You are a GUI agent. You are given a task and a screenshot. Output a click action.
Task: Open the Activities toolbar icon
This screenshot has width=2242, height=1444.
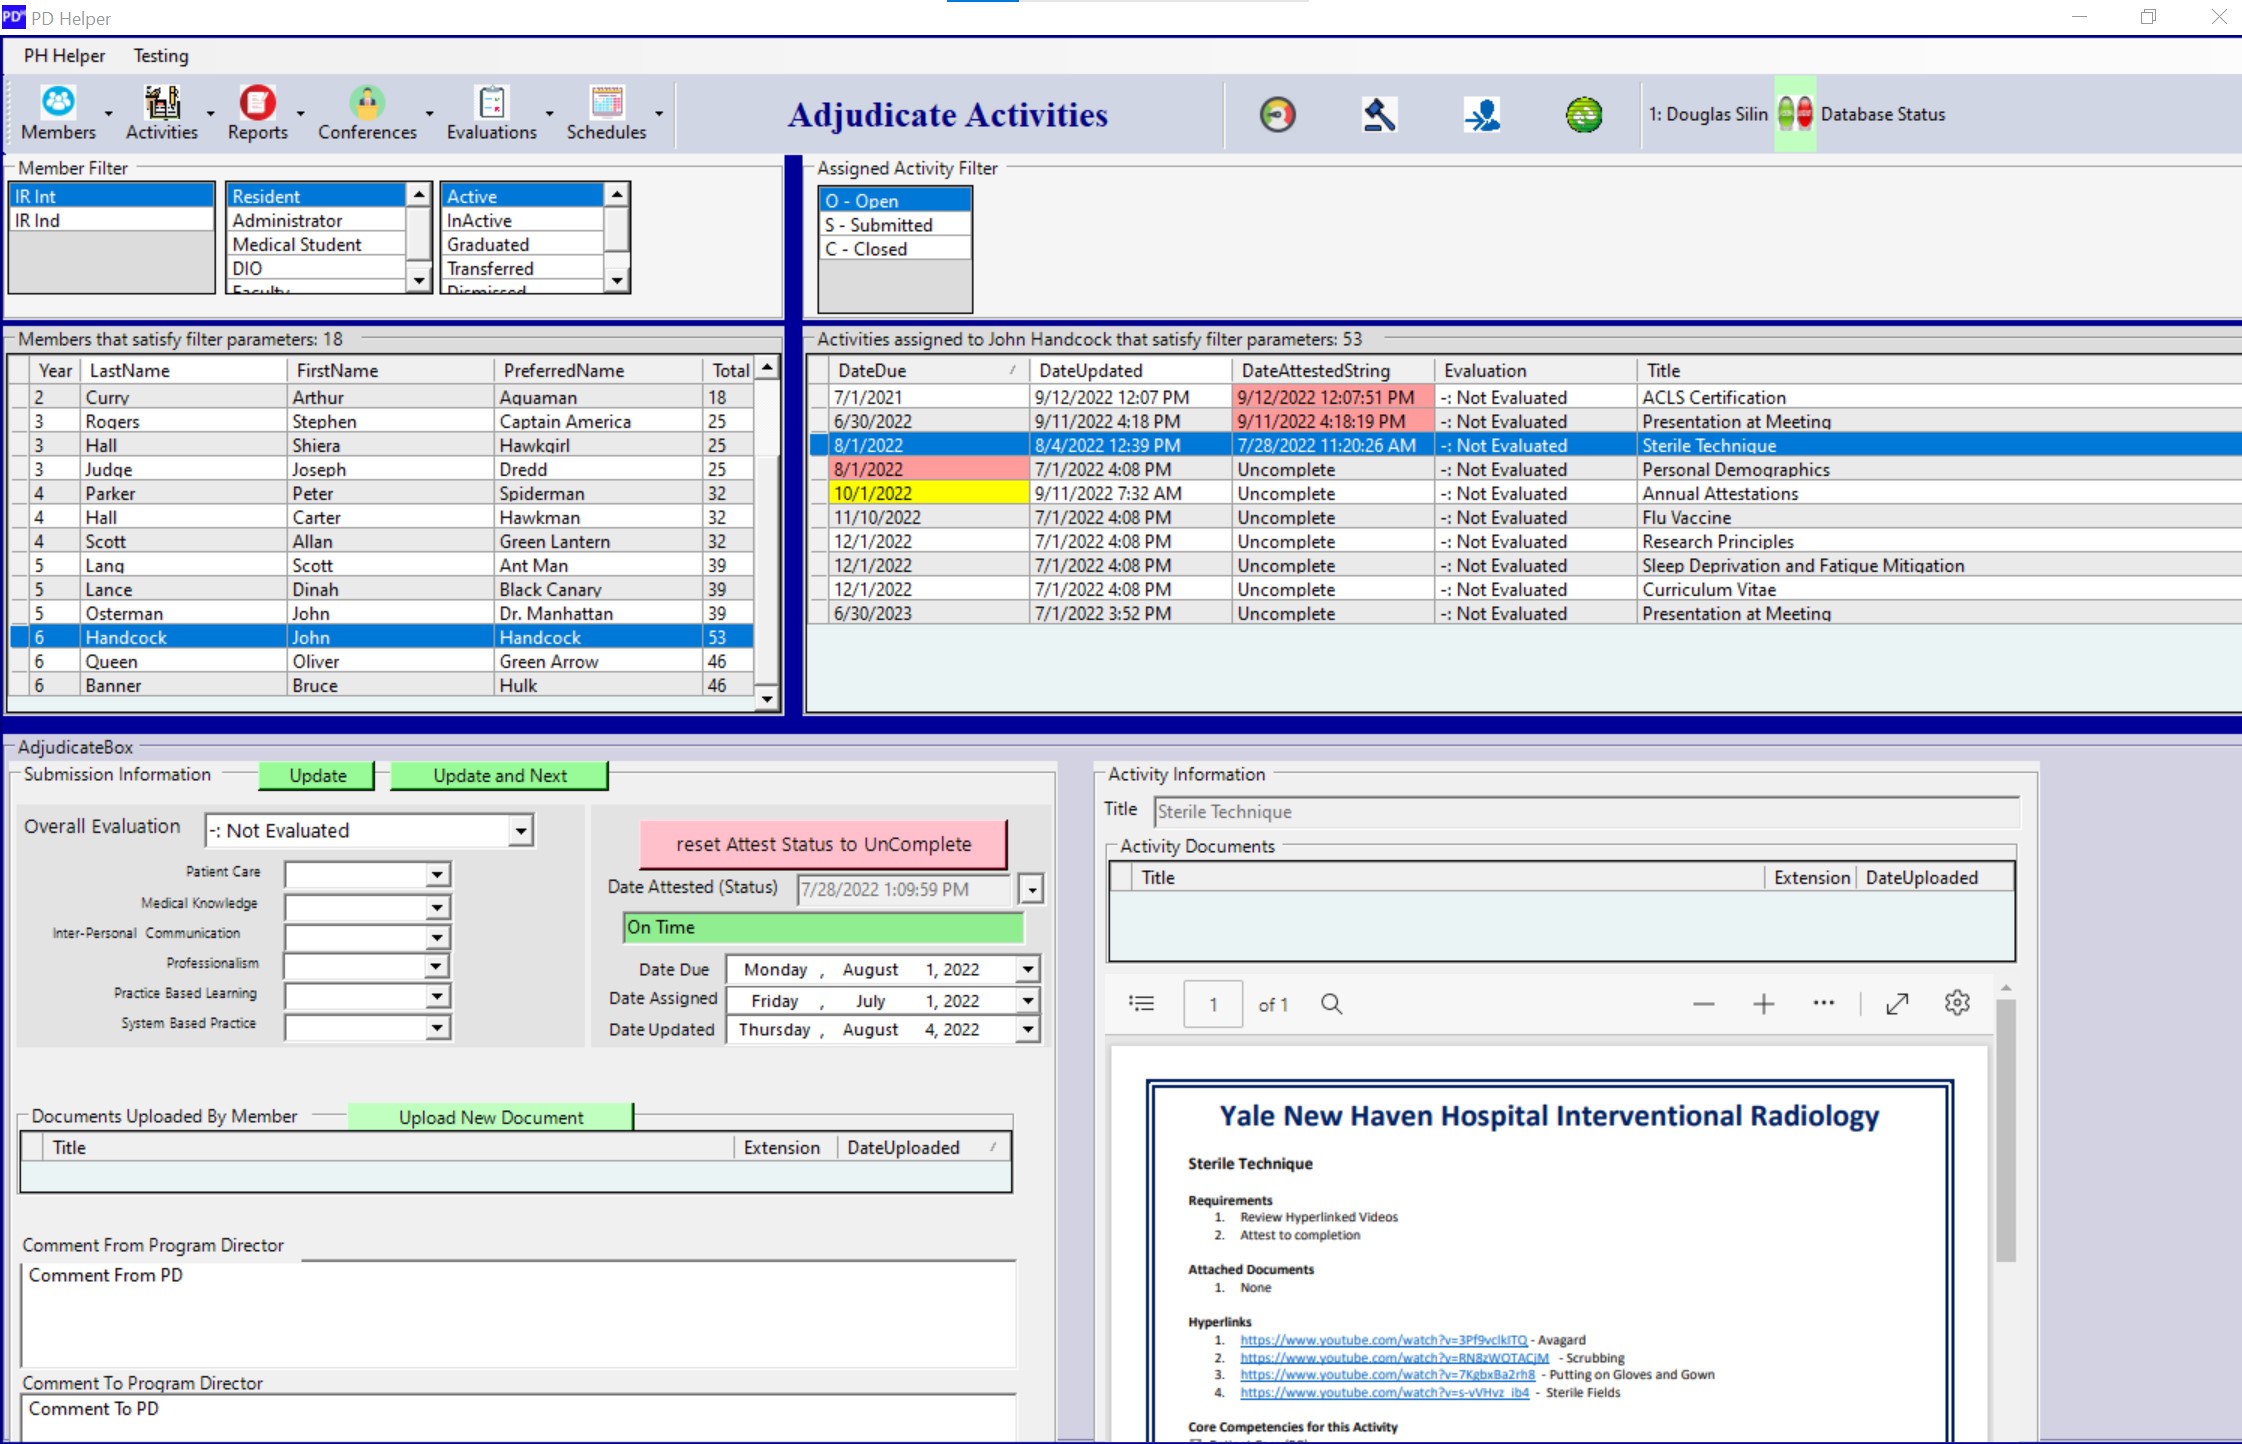[x=162, y=113]
